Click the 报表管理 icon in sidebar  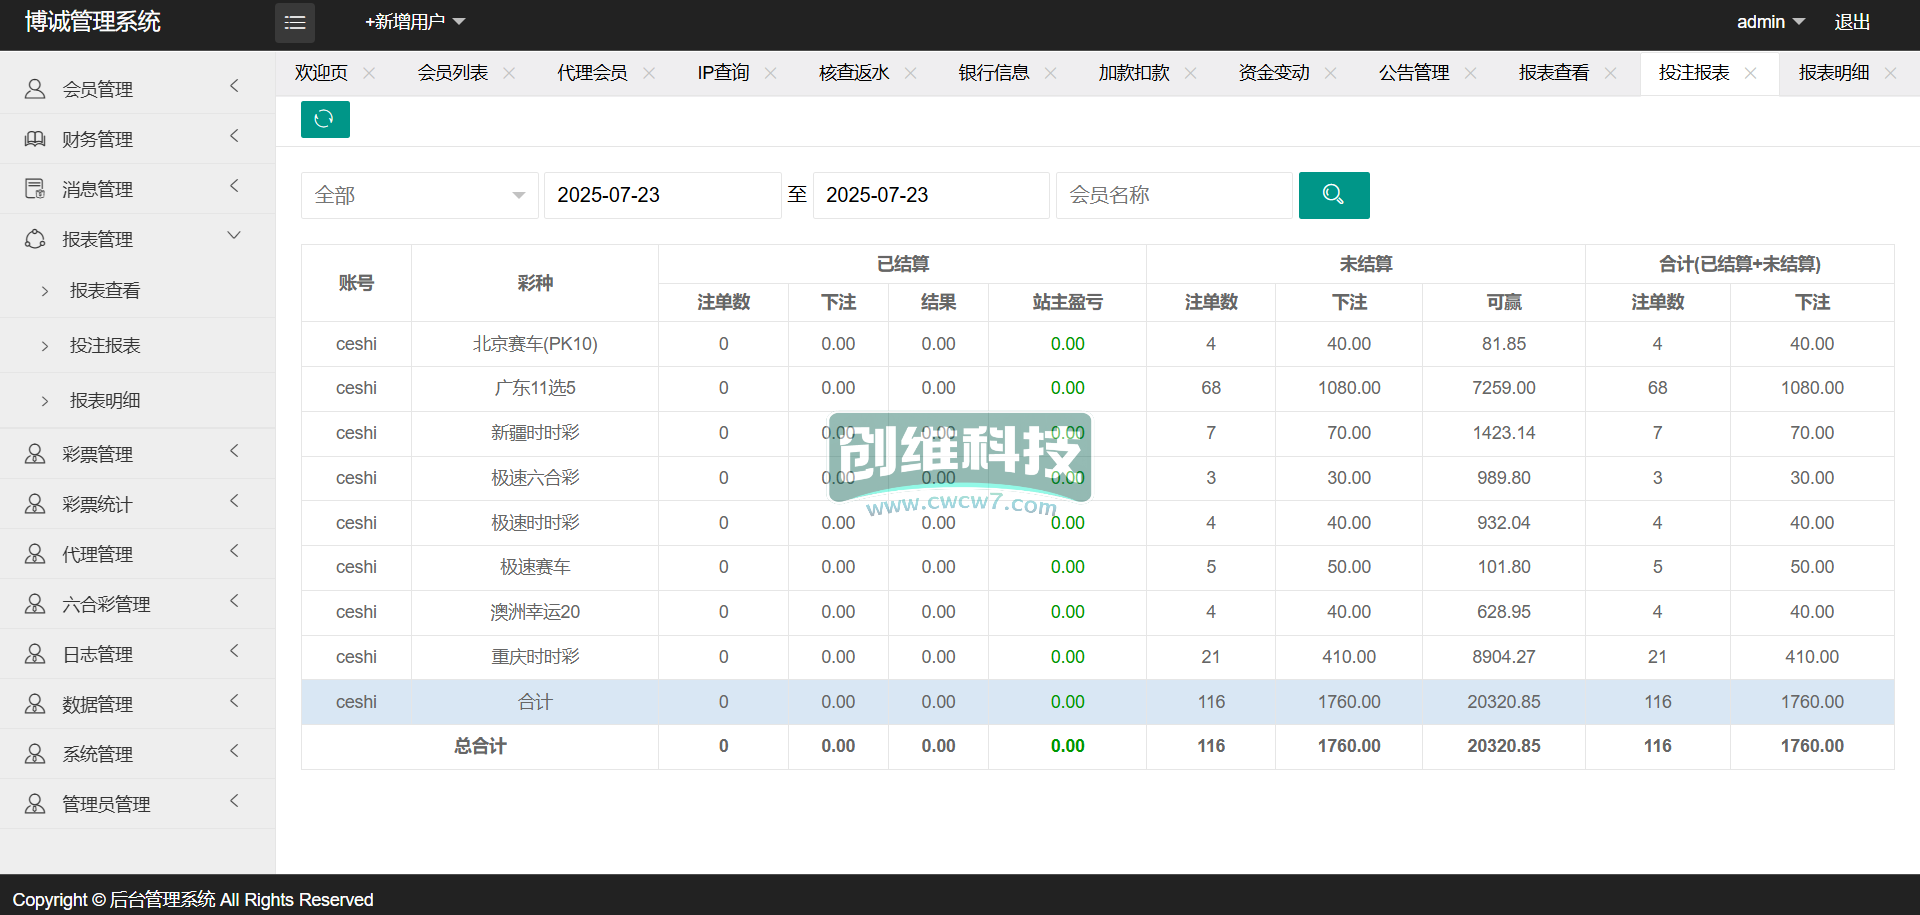35,239
